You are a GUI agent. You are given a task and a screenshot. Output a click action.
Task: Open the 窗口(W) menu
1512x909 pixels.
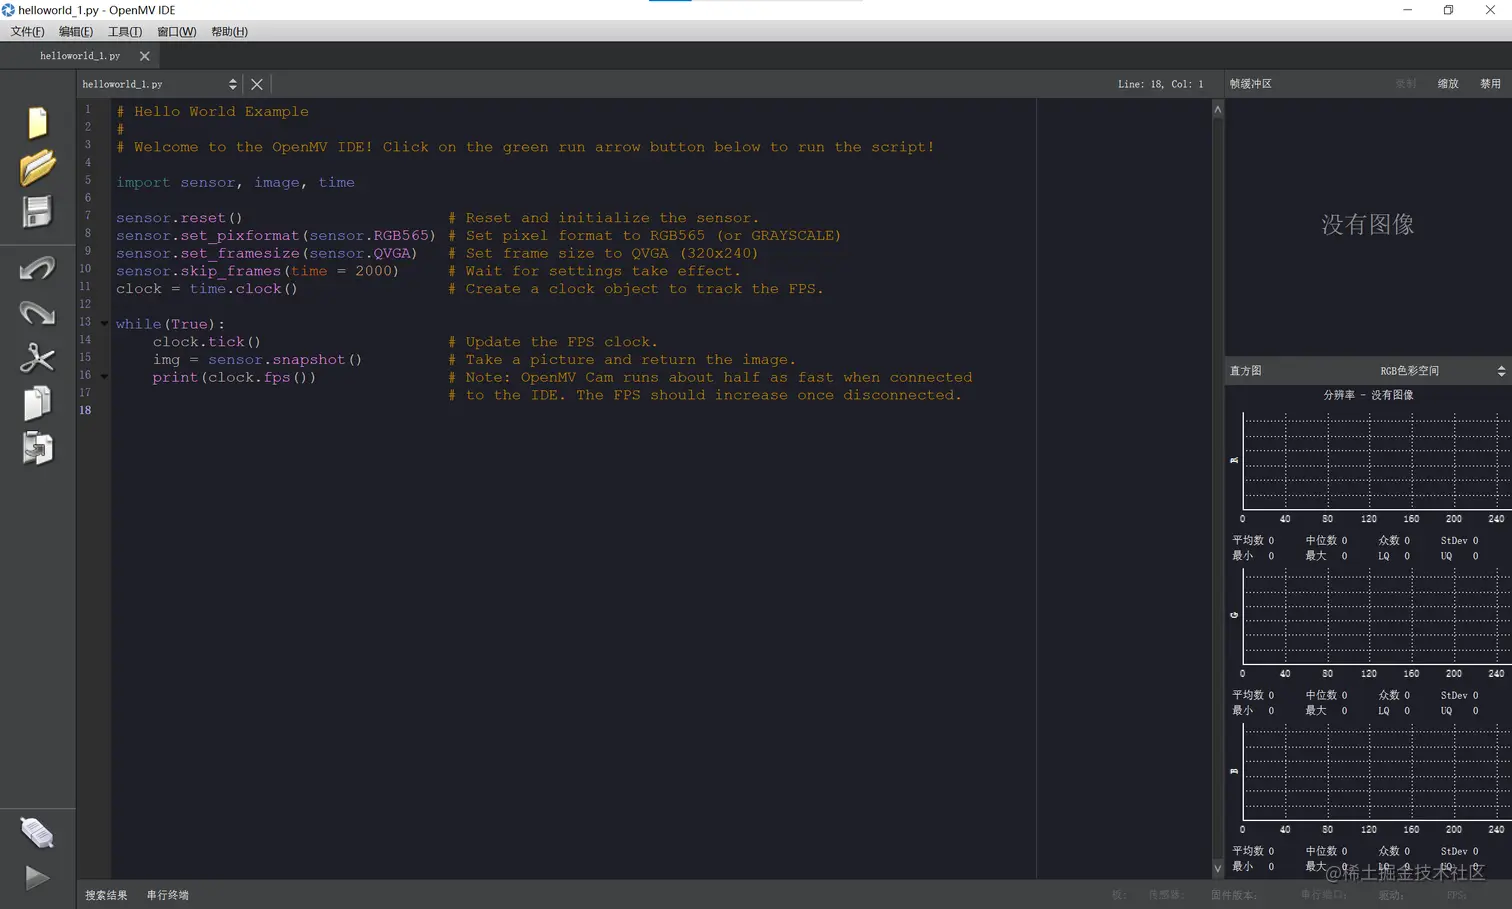click(177, 32)
